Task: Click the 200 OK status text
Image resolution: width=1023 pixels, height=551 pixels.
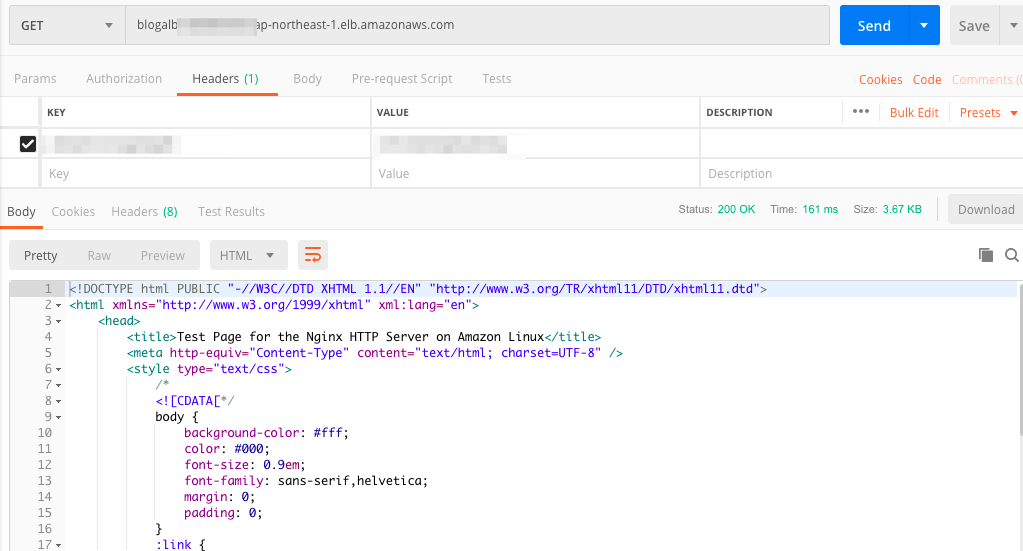Action: pos(736,209)
